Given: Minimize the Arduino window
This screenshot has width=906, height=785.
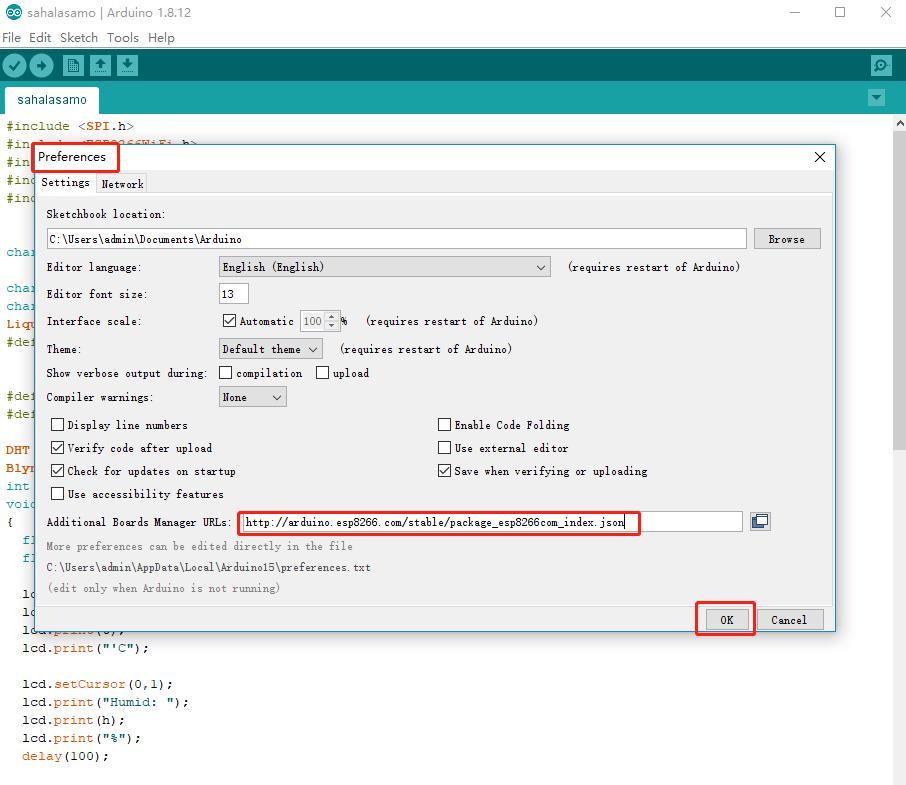Looking at the screenshot, I should click(x=795, y=12).
